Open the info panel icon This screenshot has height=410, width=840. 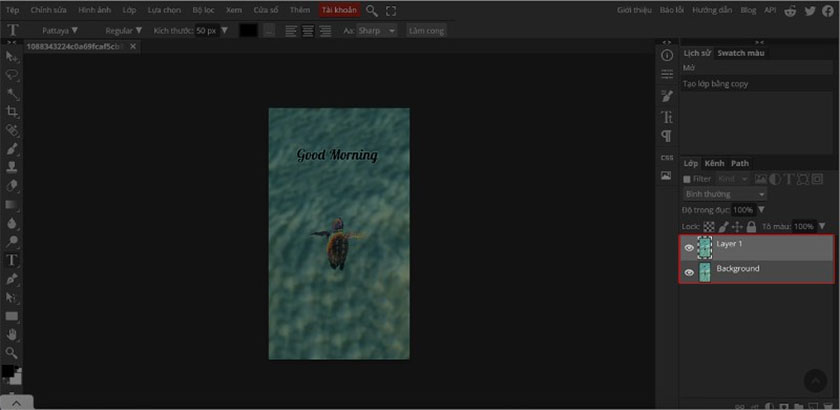[667, 54]
